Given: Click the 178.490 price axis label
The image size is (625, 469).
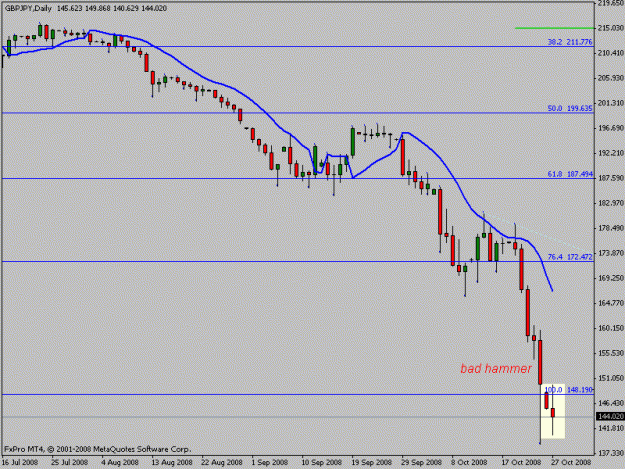Looking at the screenshot, I should (x=611, y=228).
